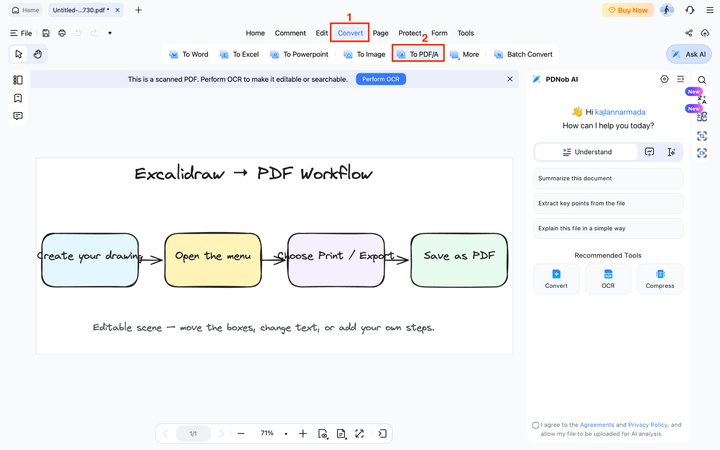The height and width of the screenshot is (450, 720).
Task: Click the Perform OCR button
Action: (381, 79)
